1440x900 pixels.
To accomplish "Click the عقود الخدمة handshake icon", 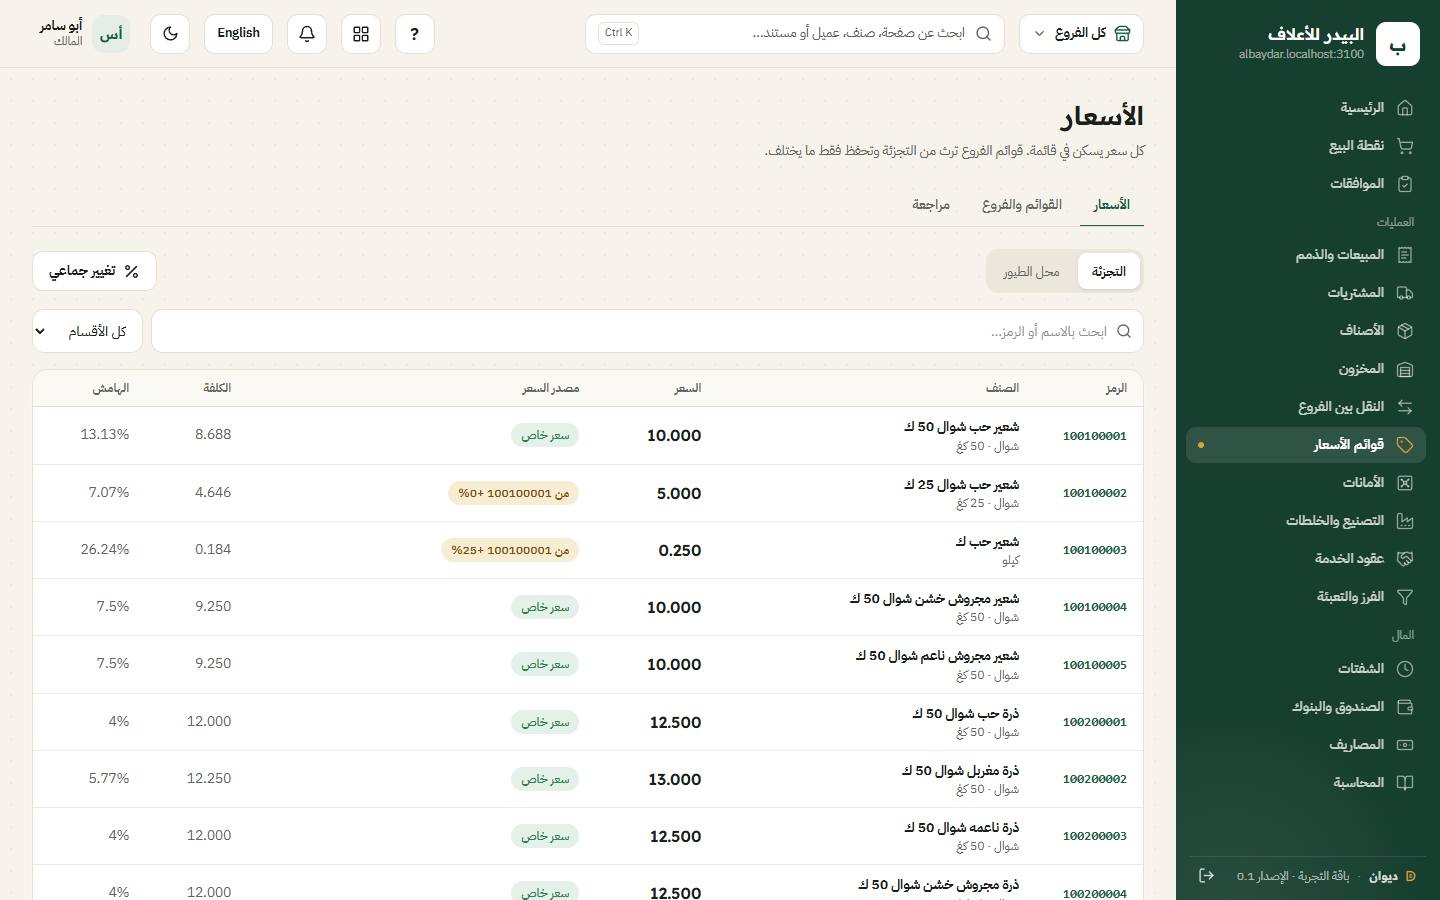I will (1405, 559).
